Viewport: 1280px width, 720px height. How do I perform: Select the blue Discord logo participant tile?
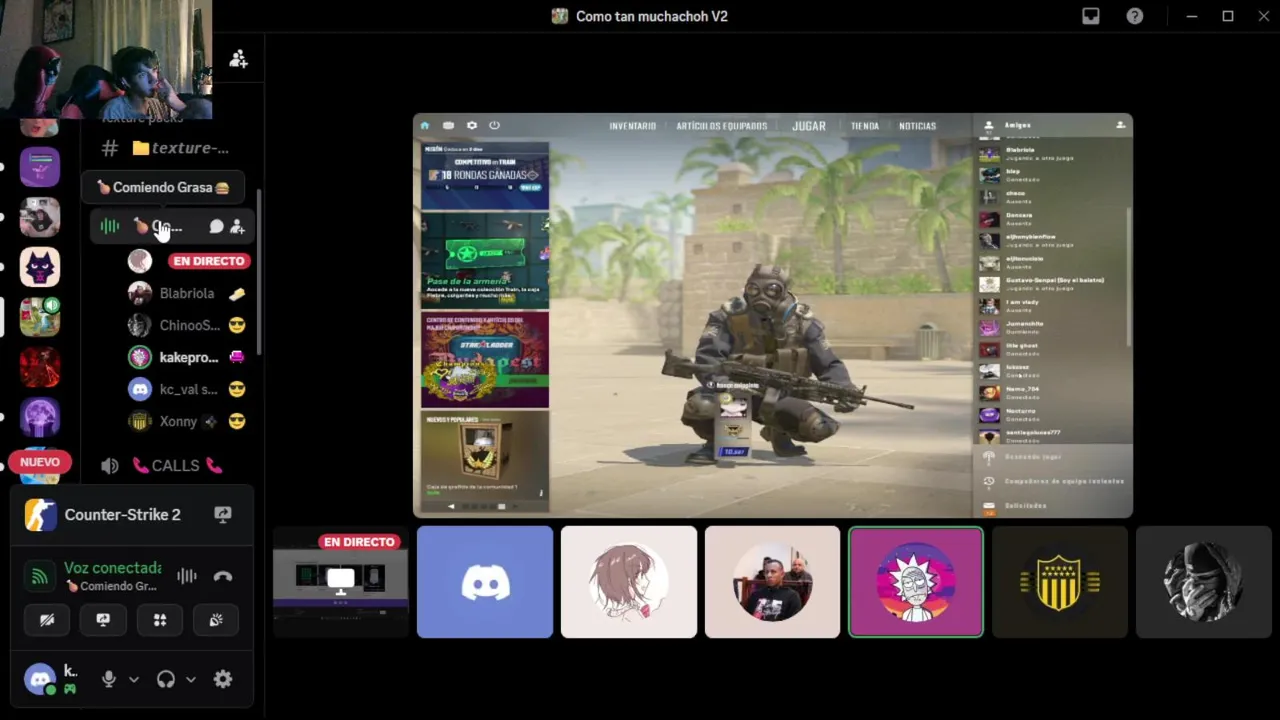pos(485,582)
